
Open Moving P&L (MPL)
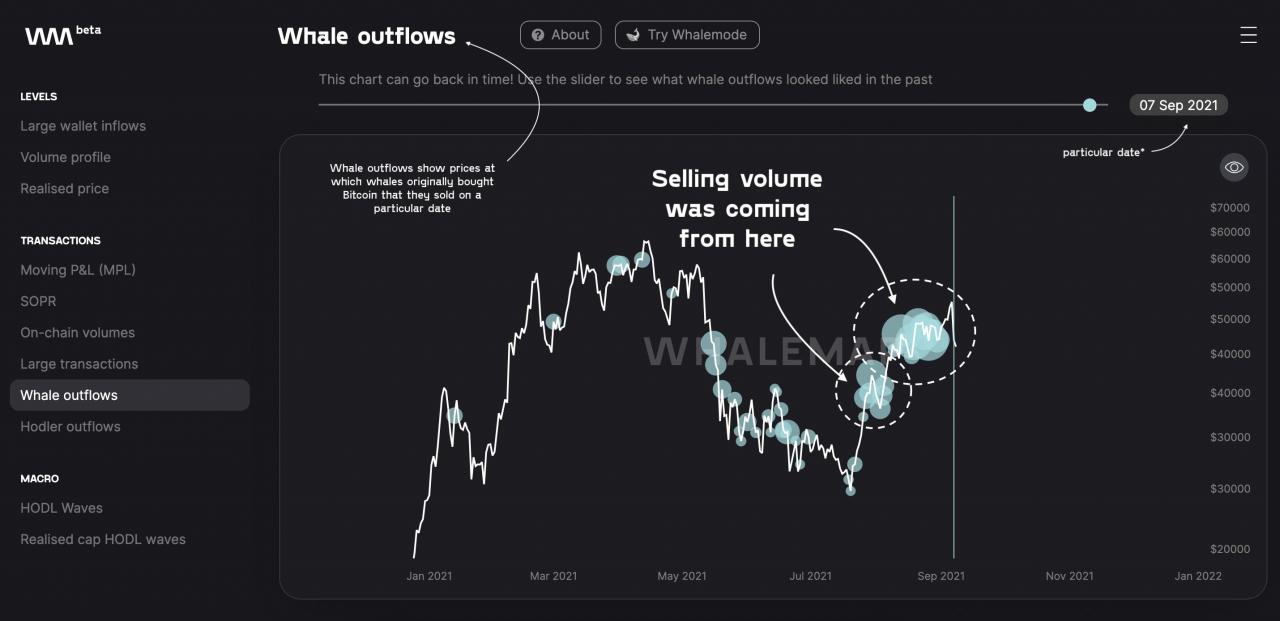coord(78,270)
